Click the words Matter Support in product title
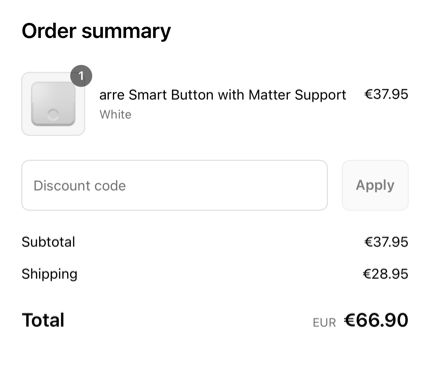Viewport: 430px width, 370px height. point(297,95)
